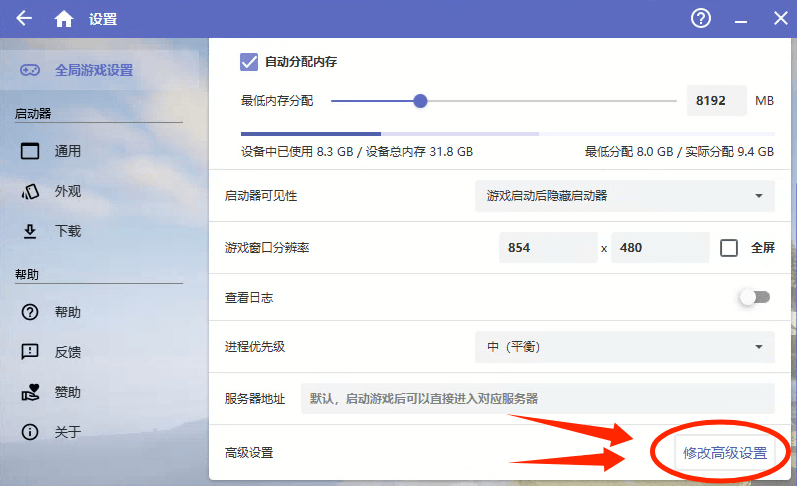Click the memory usage progress bar

tap(507, 134)
